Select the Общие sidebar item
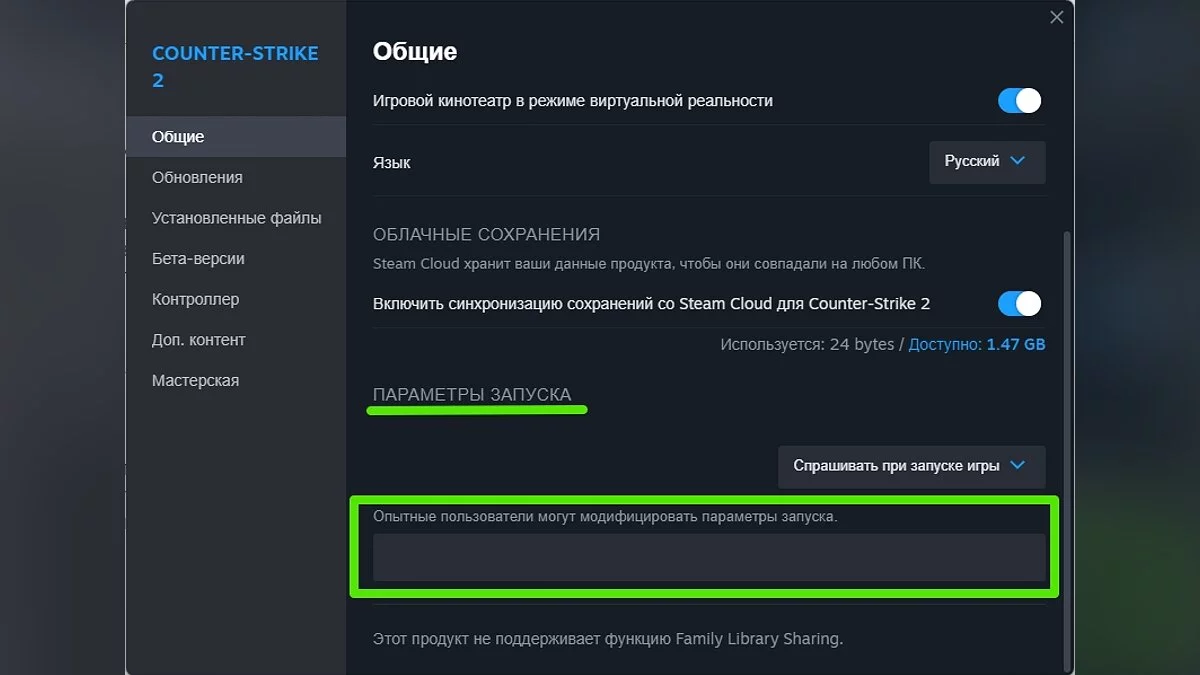 [x=178, y=136]
